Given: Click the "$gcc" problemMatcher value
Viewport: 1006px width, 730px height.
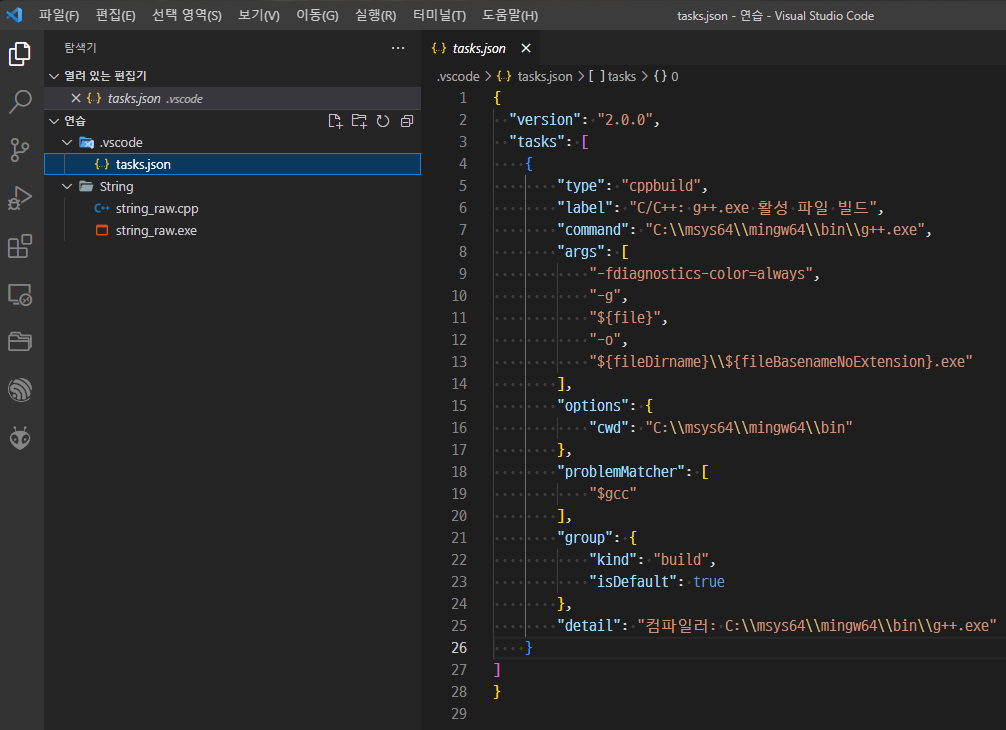Looking at the screenshot, I should (x=613, y=493).
